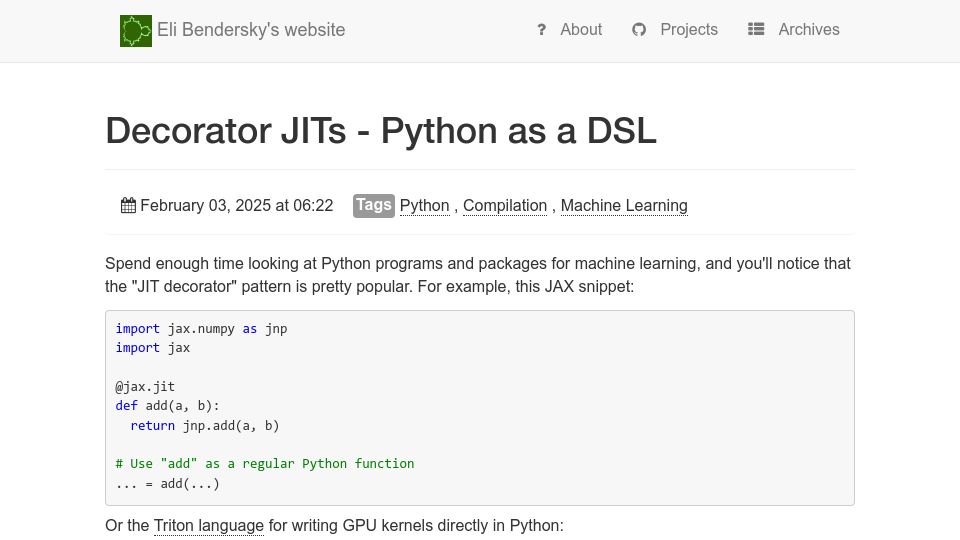The image size is (960, 540).
Task: Click the 'return jnp.add(a, b)' line
Action: (204, 426)
